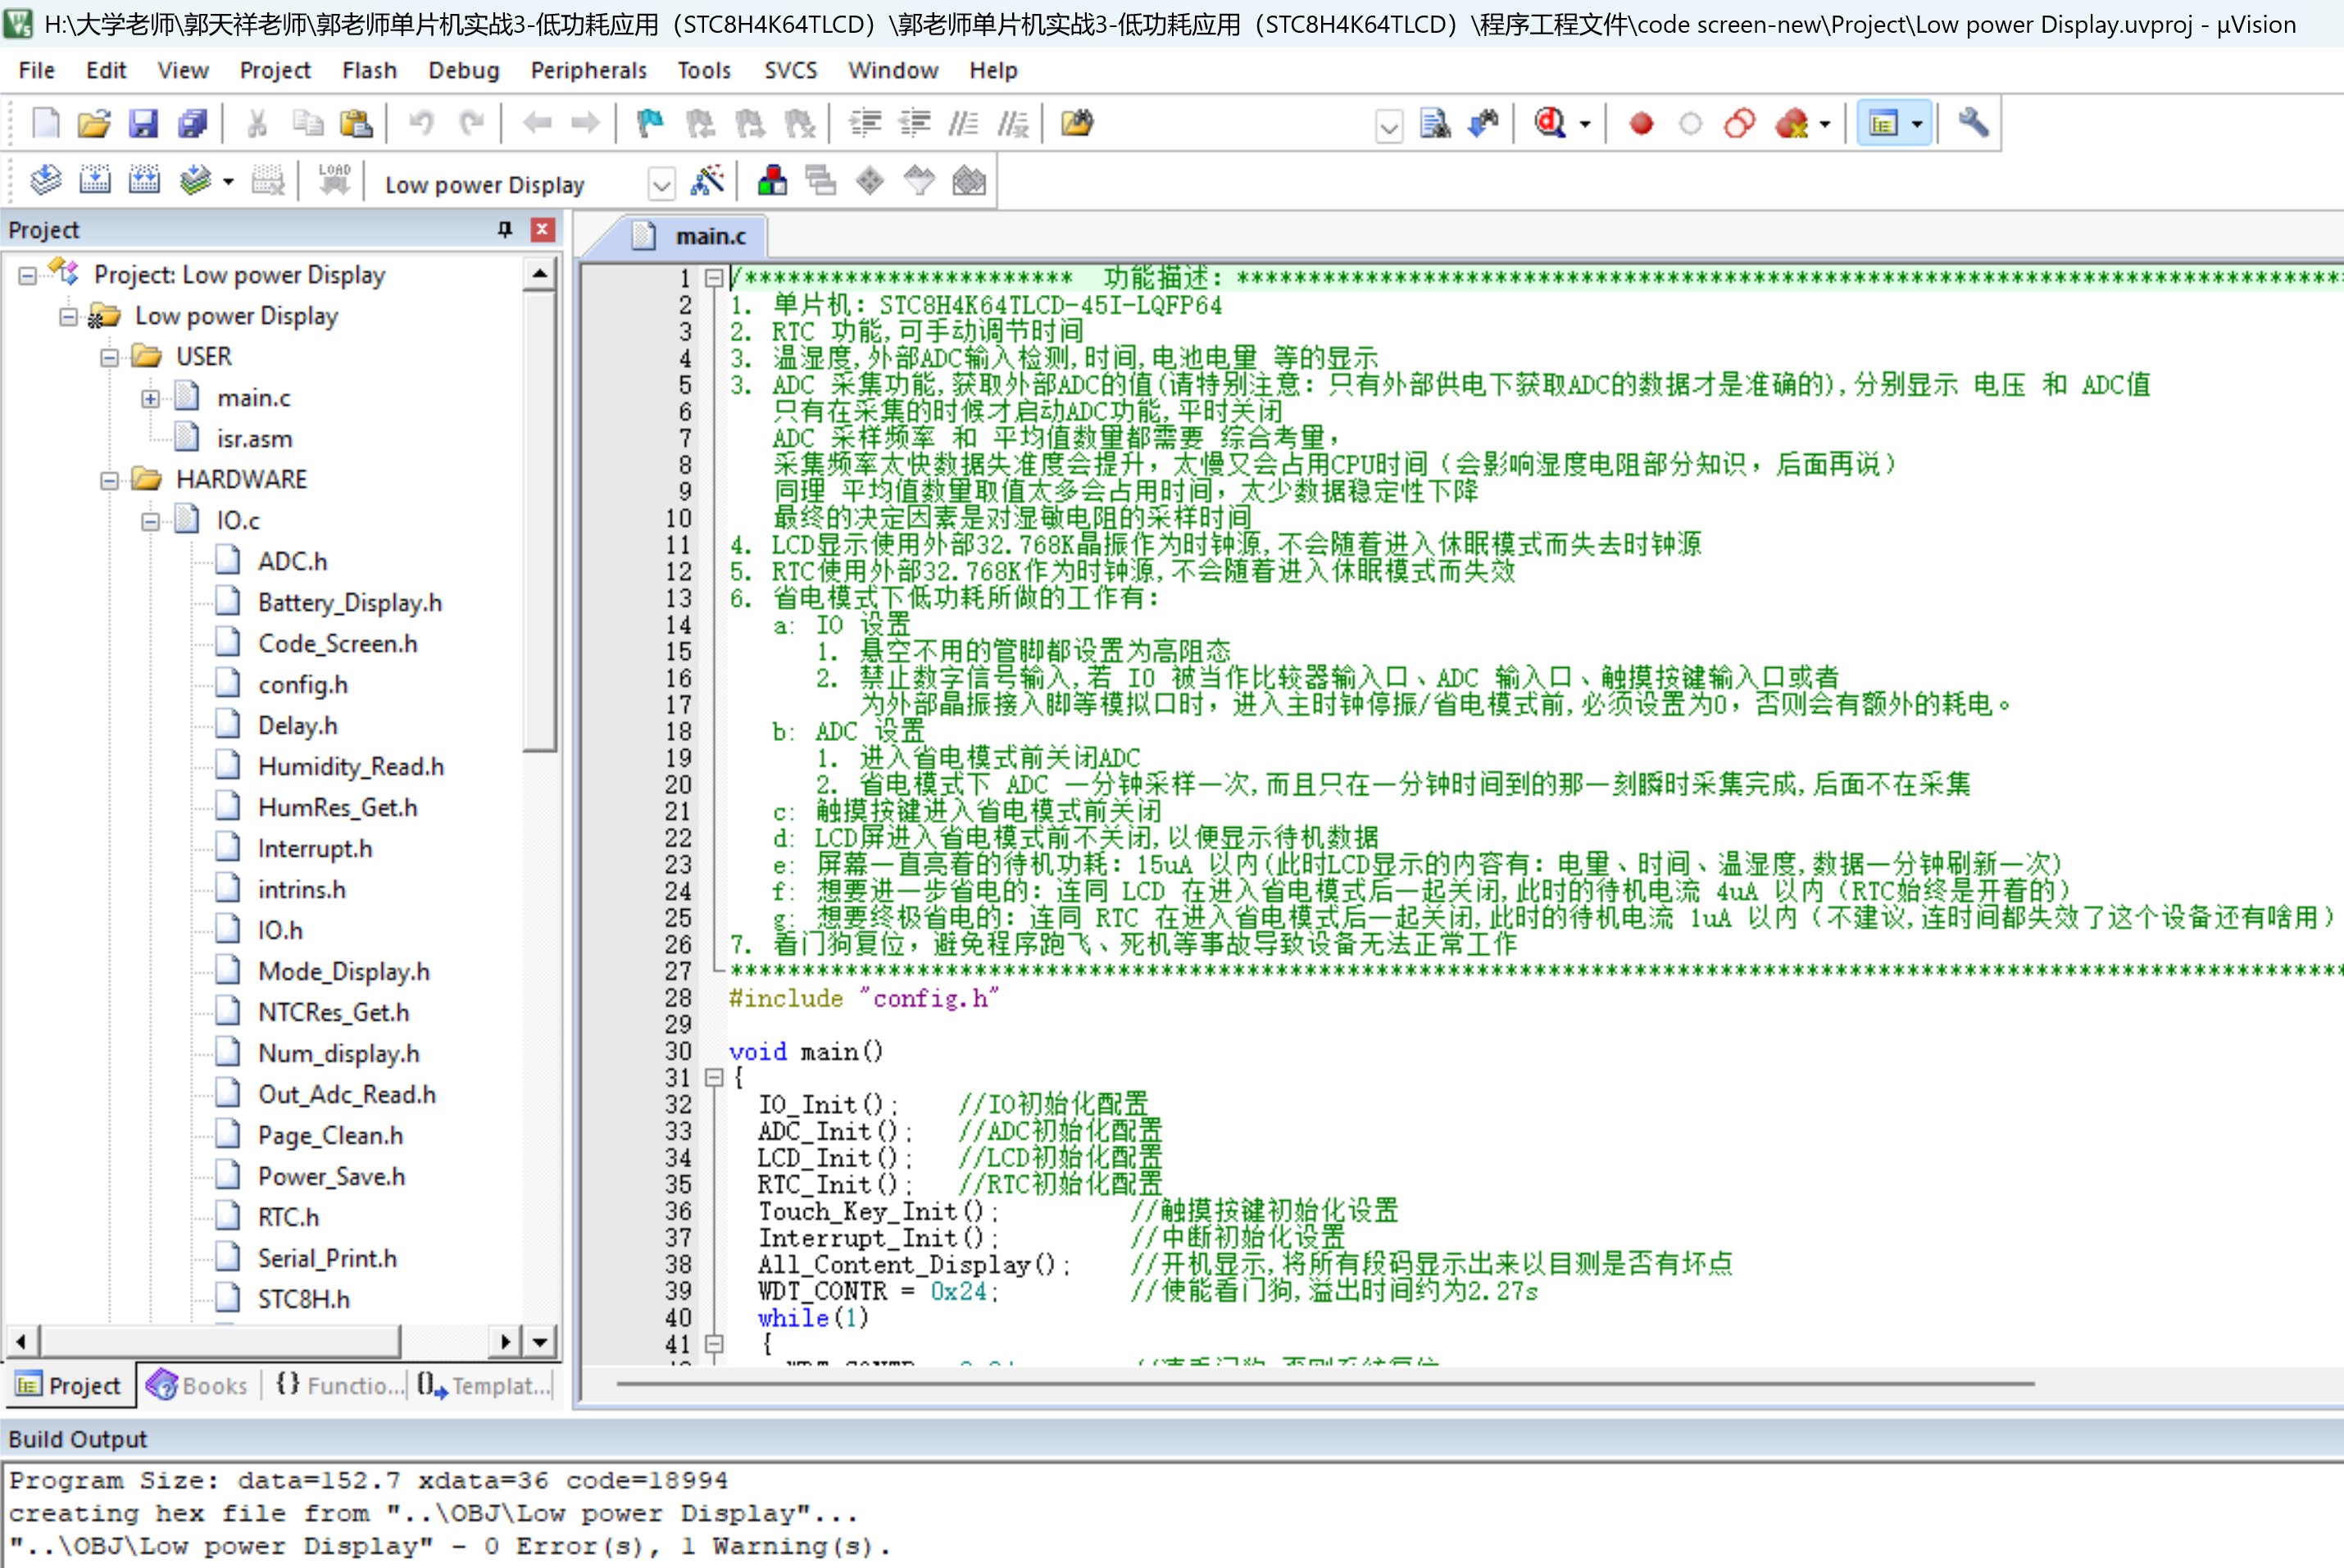Click the Build target icon
Image resolution: width=2344 pixels, height=1568 pixels.
[x=95, y=181]
